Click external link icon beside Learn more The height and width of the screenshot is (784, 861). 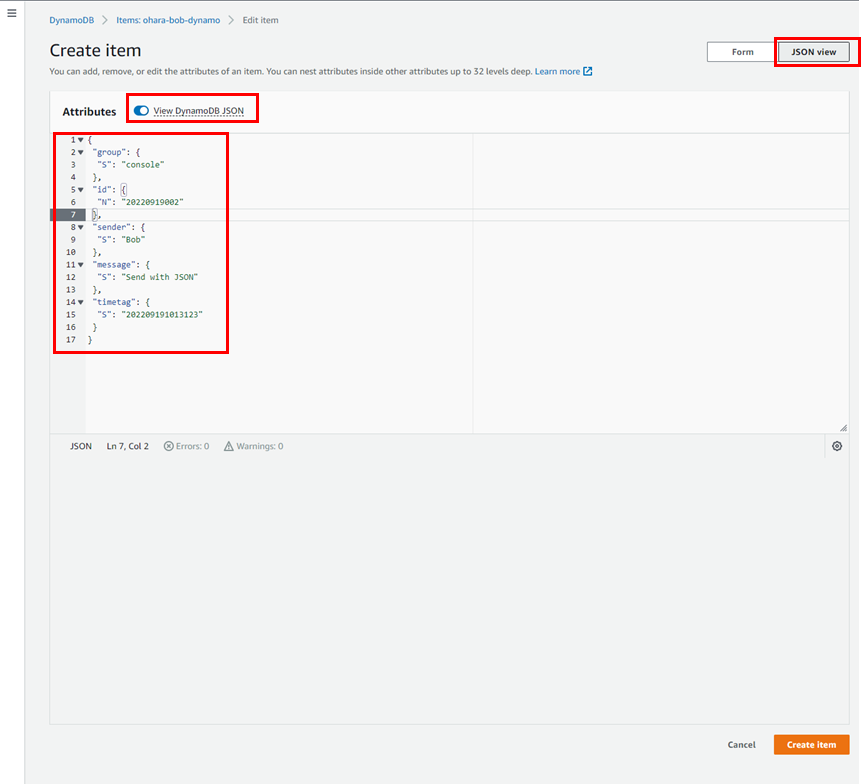click(x=588, y=72)
